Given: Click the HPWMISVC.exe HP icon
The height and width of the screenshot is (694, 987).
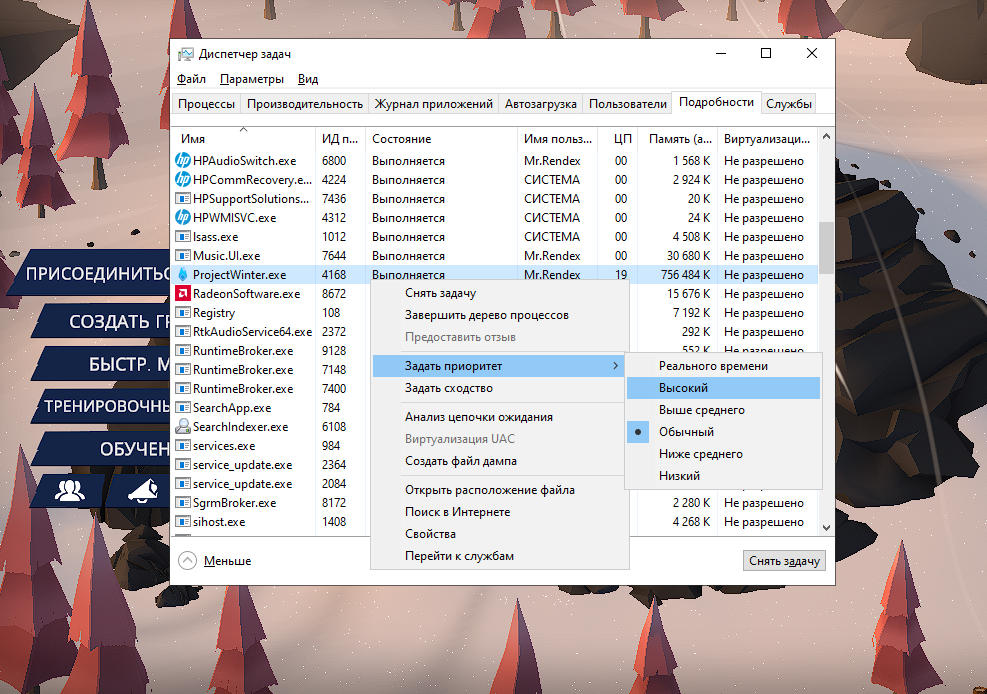Looking at the screenshot, I should 183,217.
